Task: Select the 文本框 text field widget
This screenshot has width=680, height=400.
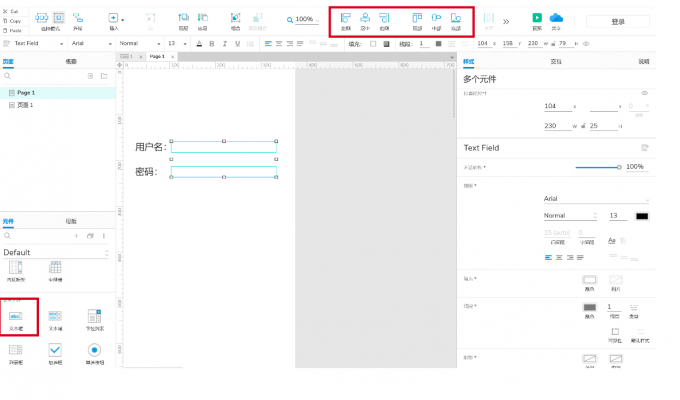Action: point(16,319)
